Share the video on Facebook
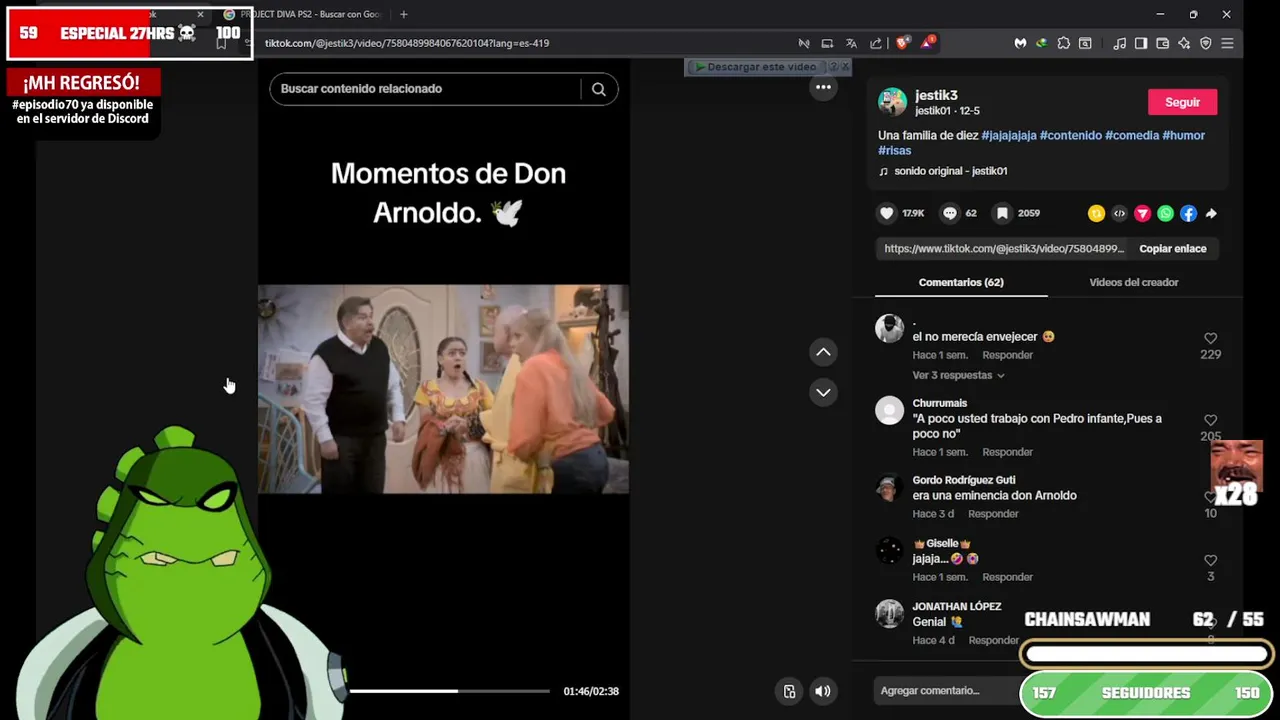This screenshot has height=720, width=1280. [1188, 213]
